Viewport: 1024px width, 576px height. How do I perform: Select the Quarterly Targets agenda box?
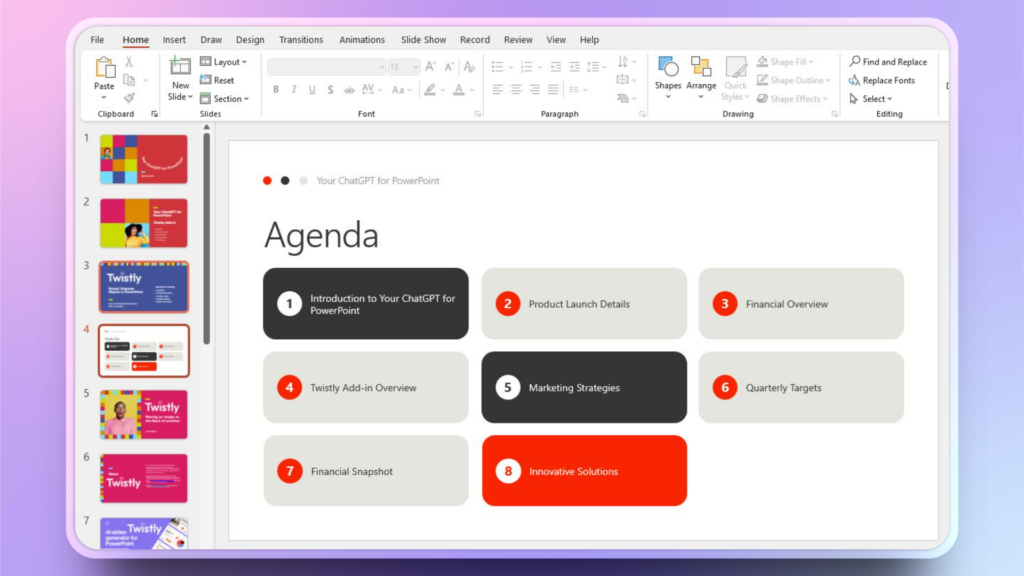[x=801, y=387]
